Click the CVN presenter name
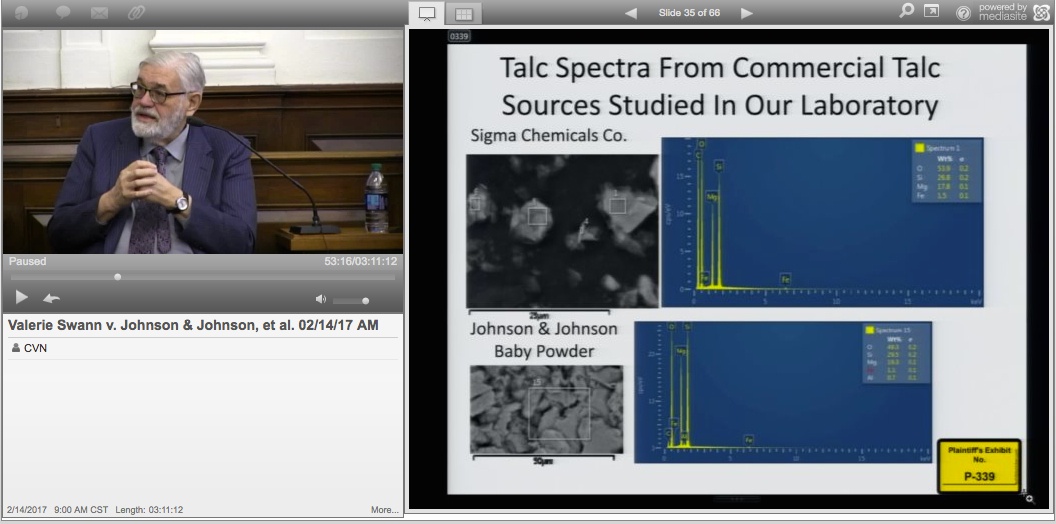Screen dimensions: 1056x524 pos(35,348)
